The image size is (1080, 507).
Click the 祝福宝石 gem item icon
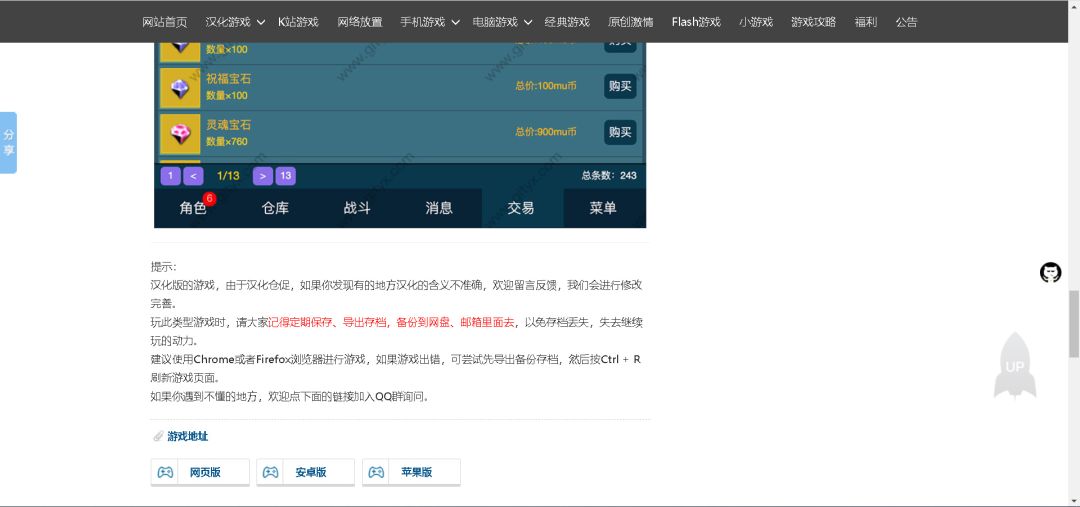tap(180, 88)
